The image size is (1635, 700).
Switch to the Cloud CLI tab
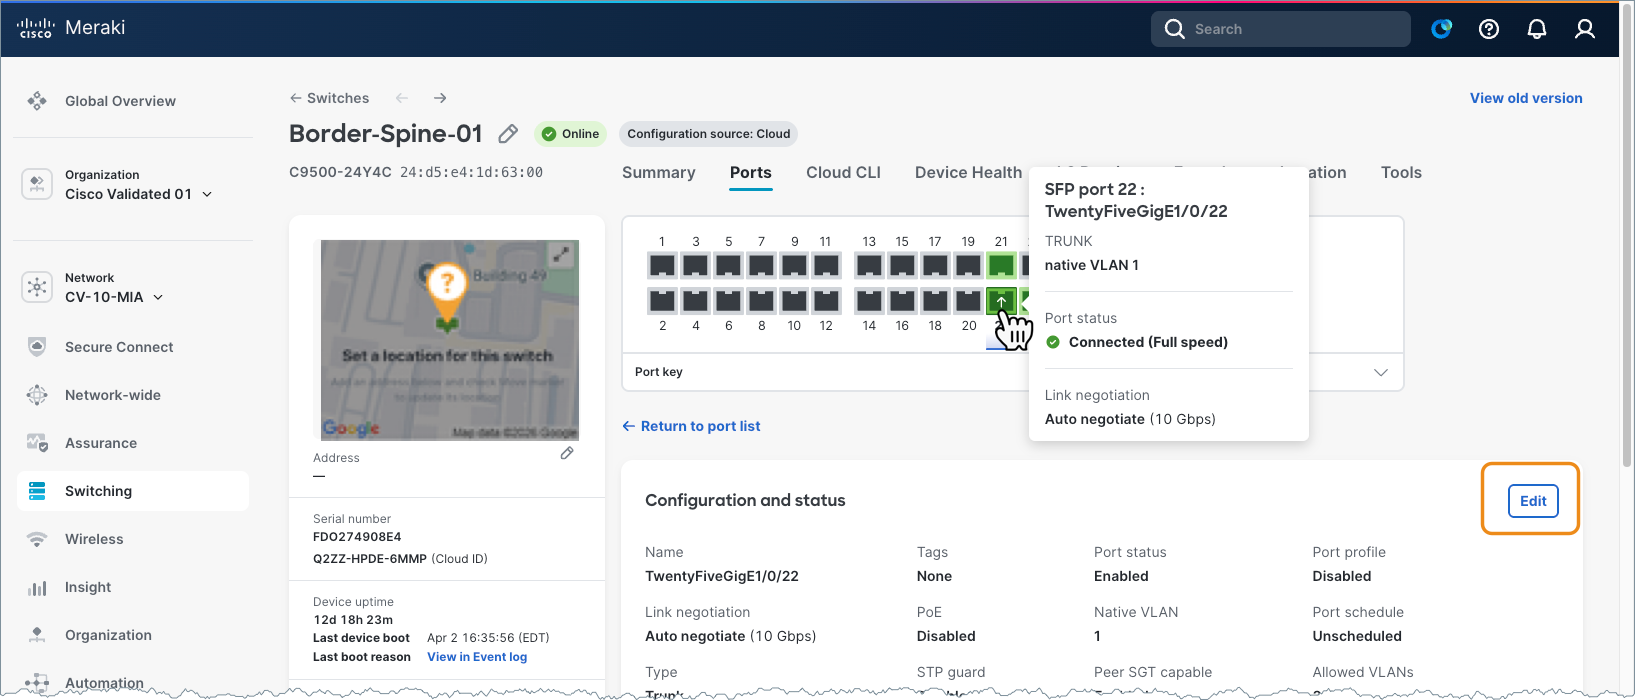843,172
